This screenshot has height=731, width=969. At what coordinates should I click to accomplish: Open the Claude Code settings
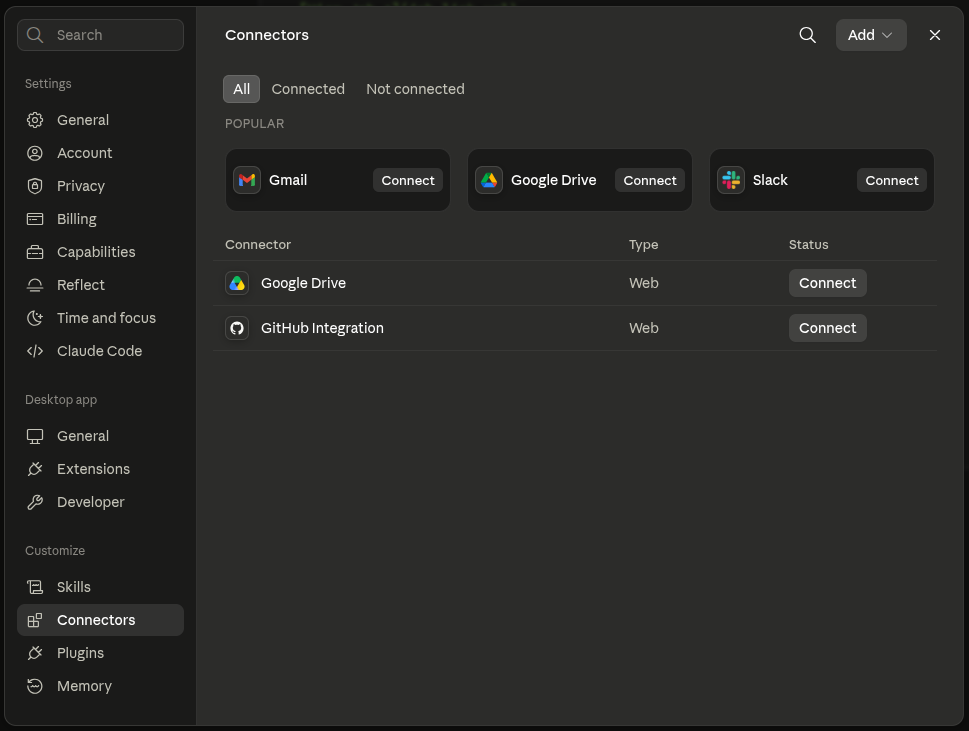pyautogui.click(x=100, y=351)
